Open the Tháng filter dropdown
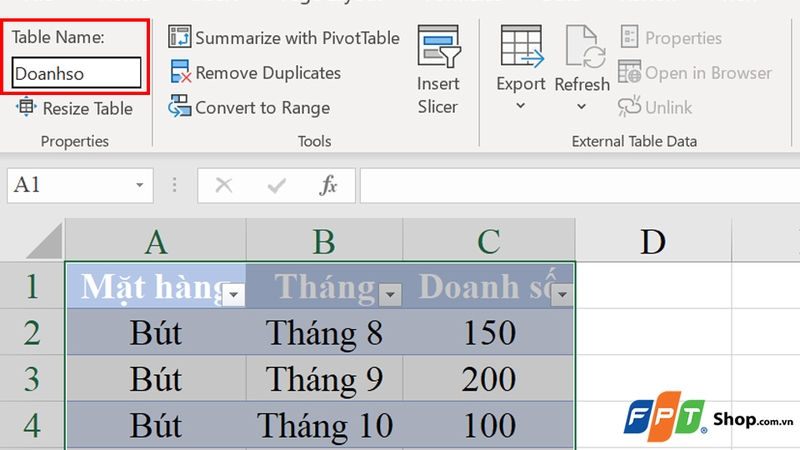 coord(390,294)
